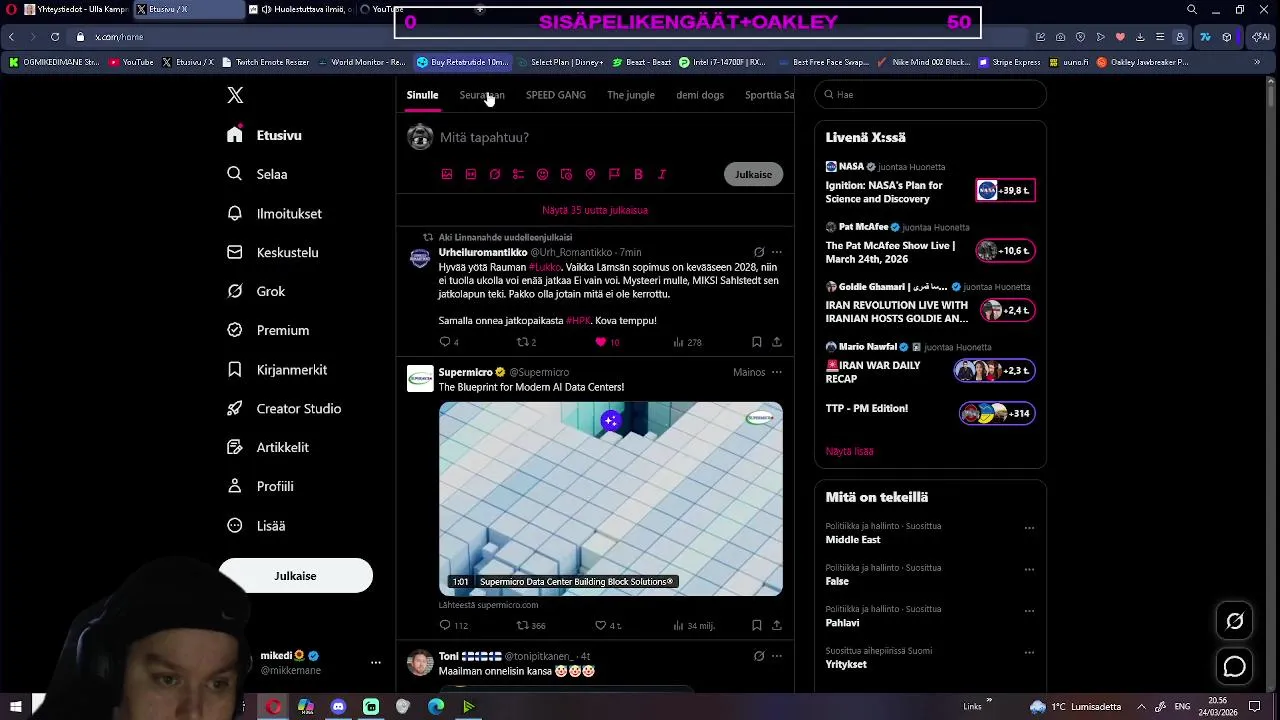Open more options on Urheiluromantikko post
This screenshot has height=720, width=1280.
tap(776, 252)
